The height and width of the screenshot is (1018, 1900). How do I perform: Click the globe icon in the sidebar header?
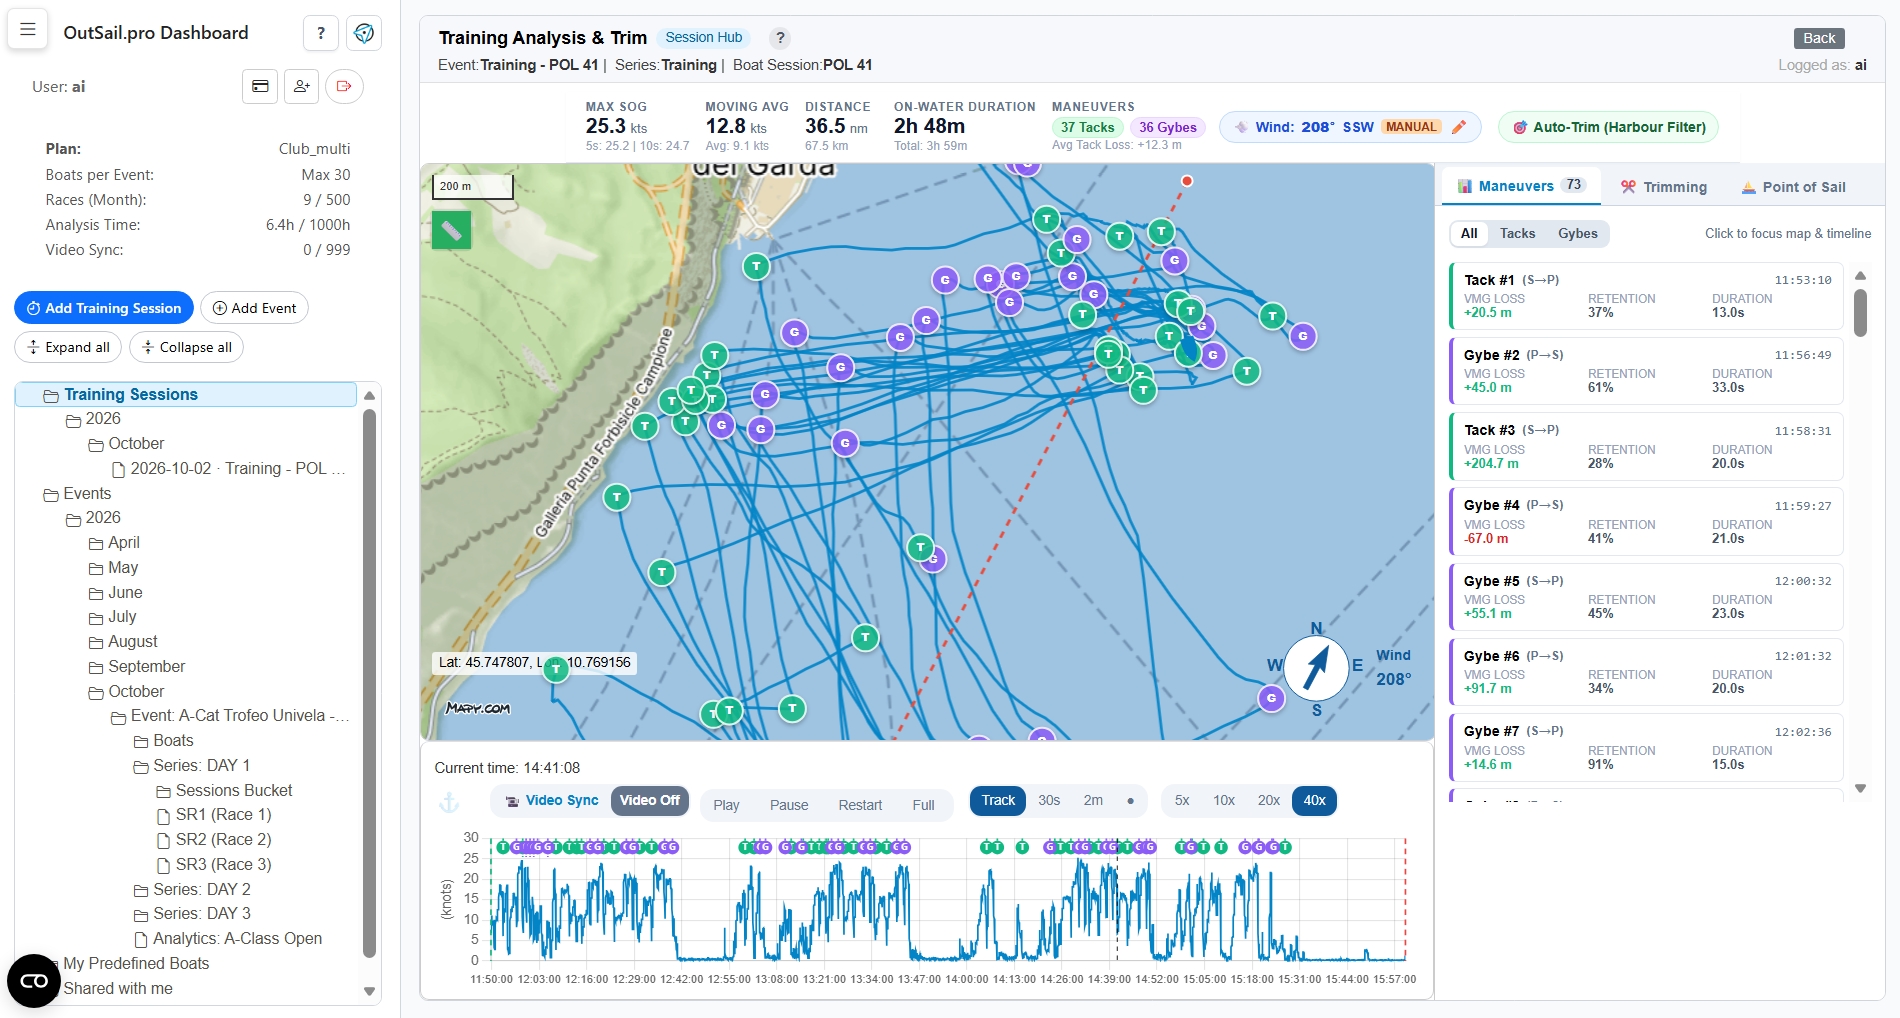364,33
